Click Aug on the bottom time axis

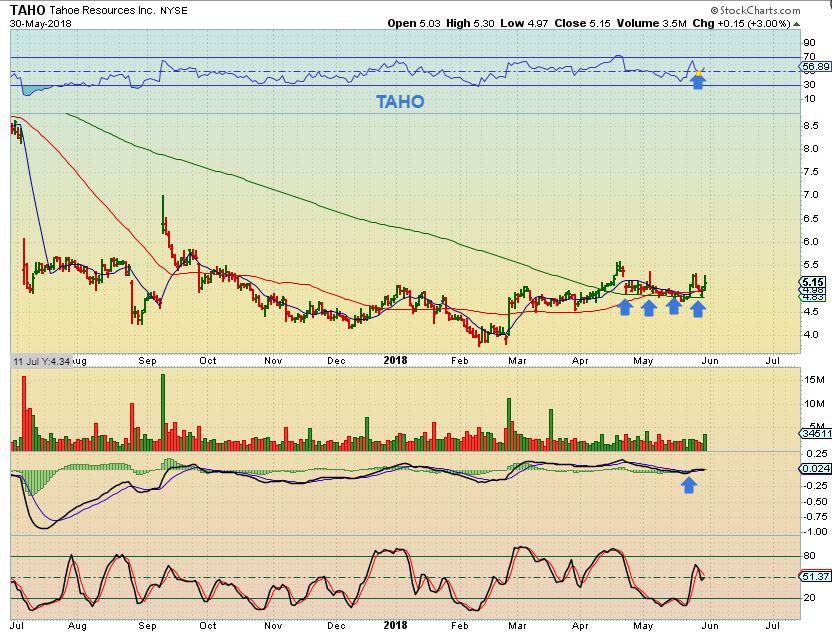point(77,626)
